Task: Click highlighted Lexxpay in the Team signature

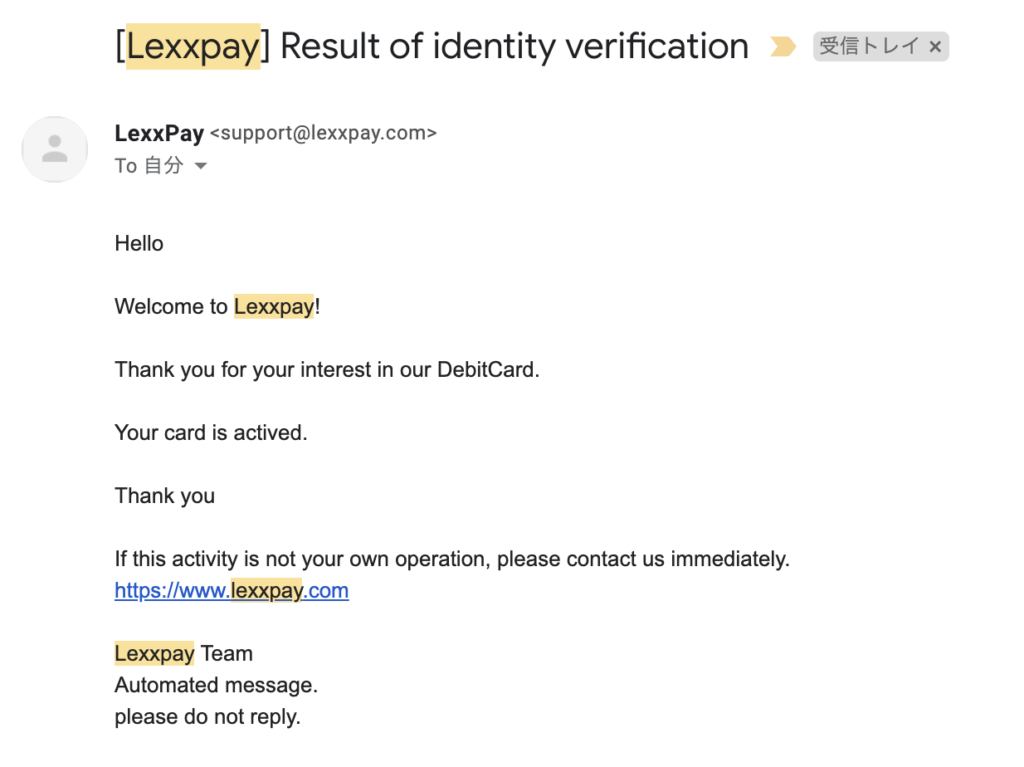Action: click(x=155, y=653)
